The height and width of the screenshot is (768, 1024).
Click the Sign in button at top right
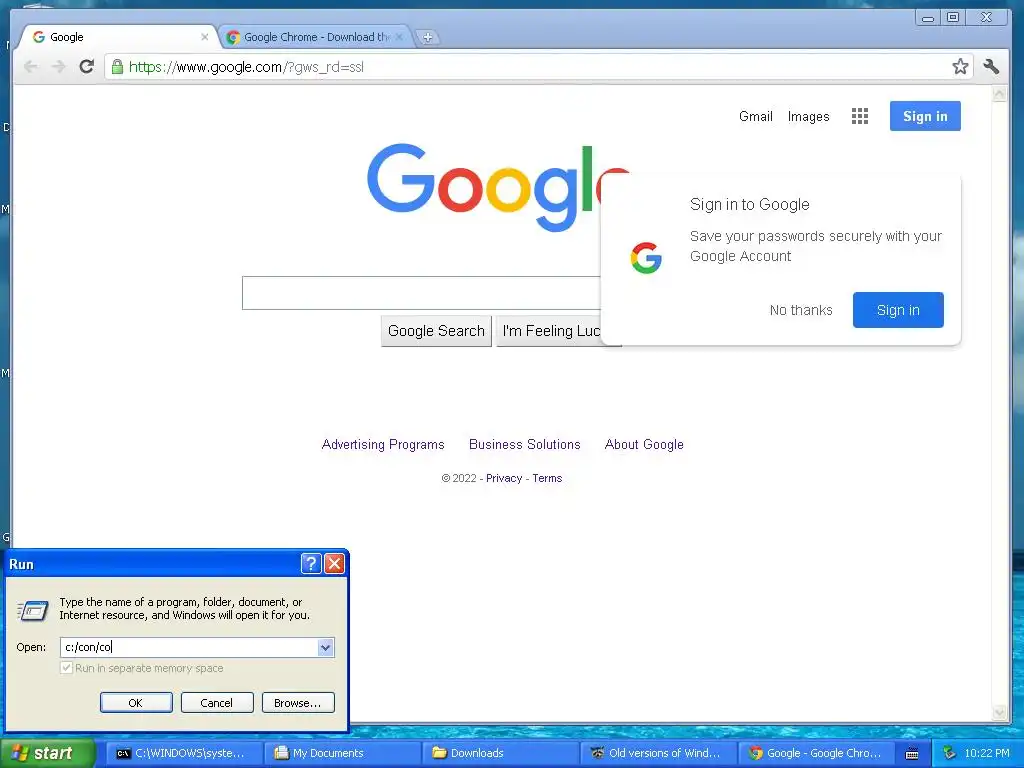925,116
